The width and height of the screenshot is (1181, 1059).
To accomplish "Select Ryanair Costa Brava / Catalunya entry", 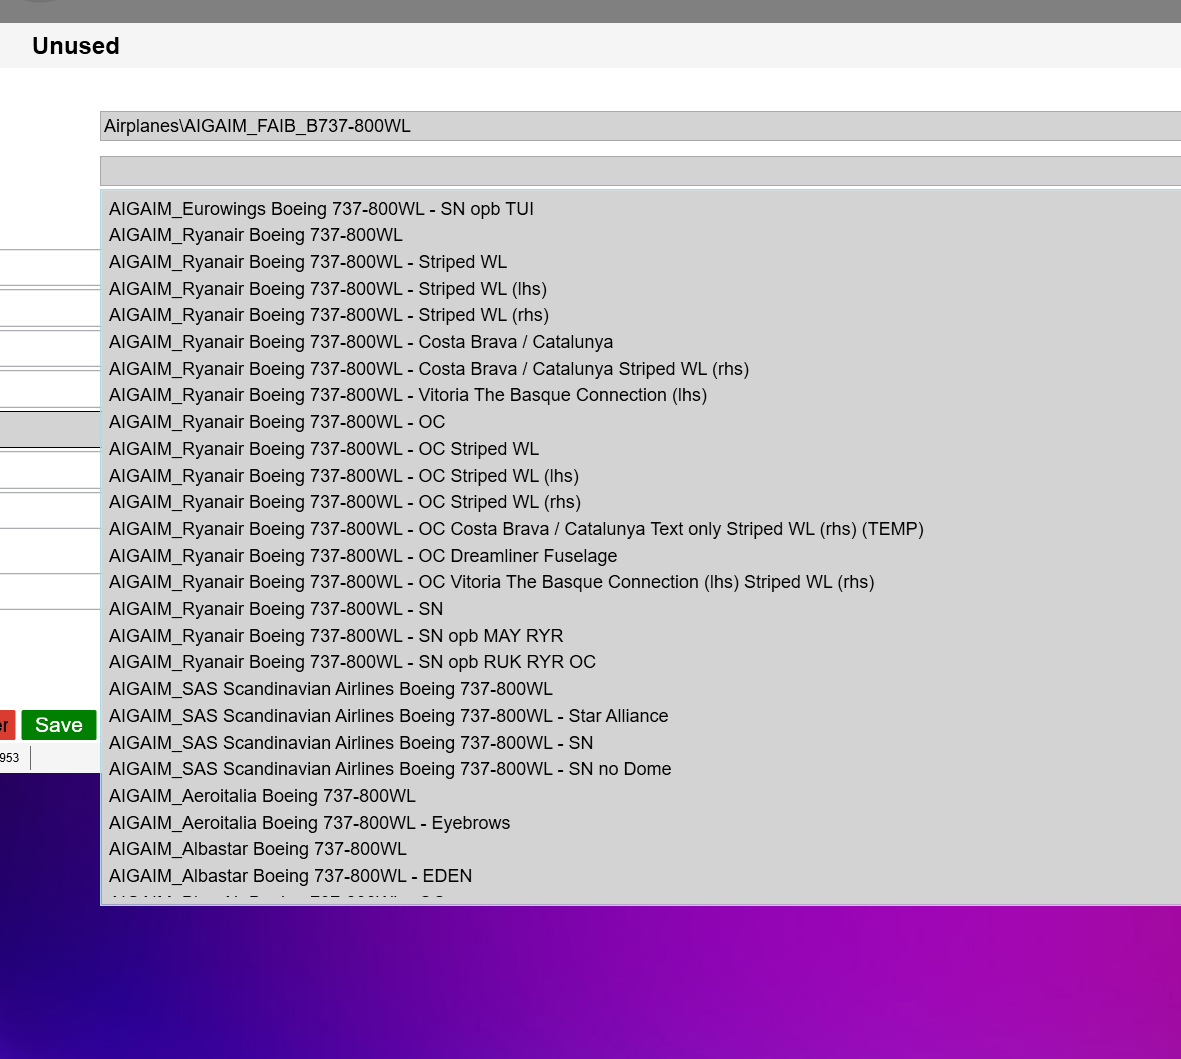I will [x=361, y=342].
